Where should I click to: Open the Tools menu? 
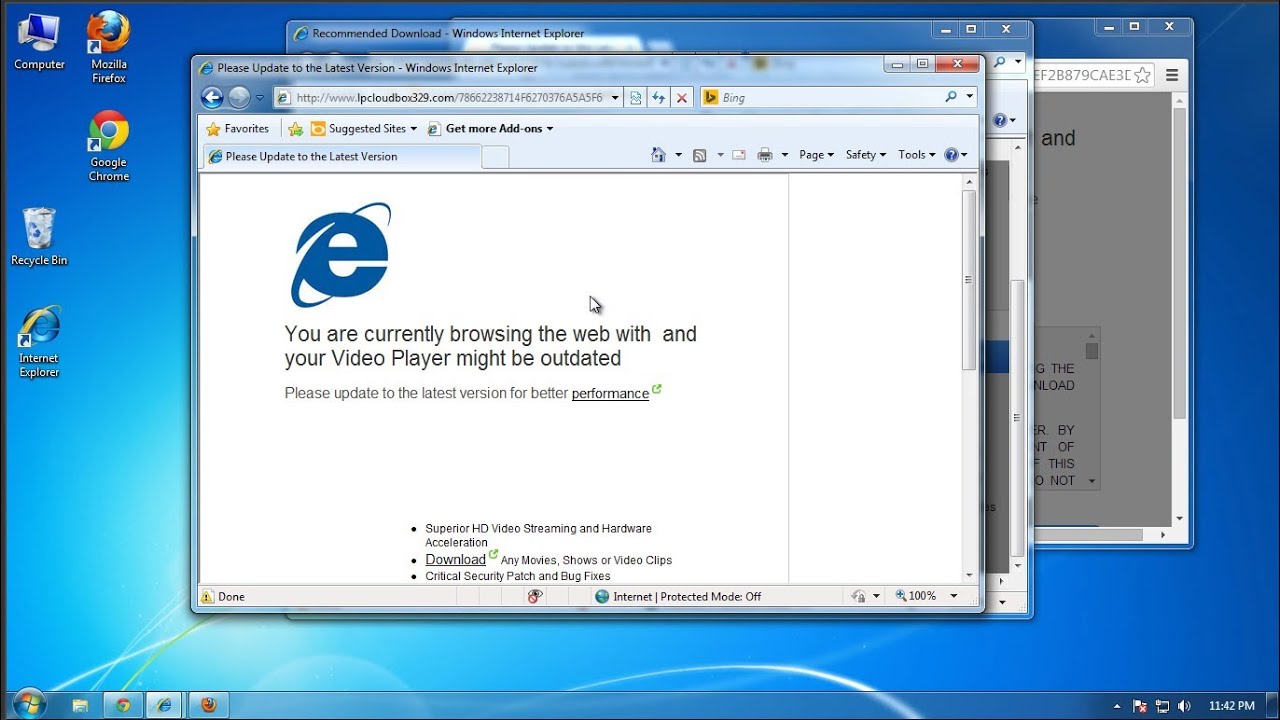[917, 155]
